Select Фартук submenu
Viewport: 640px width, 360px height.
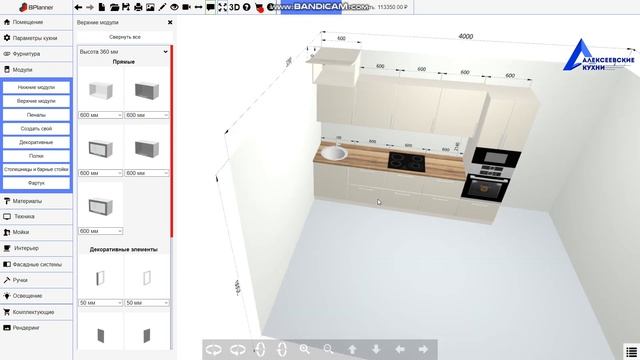(36, 183)
